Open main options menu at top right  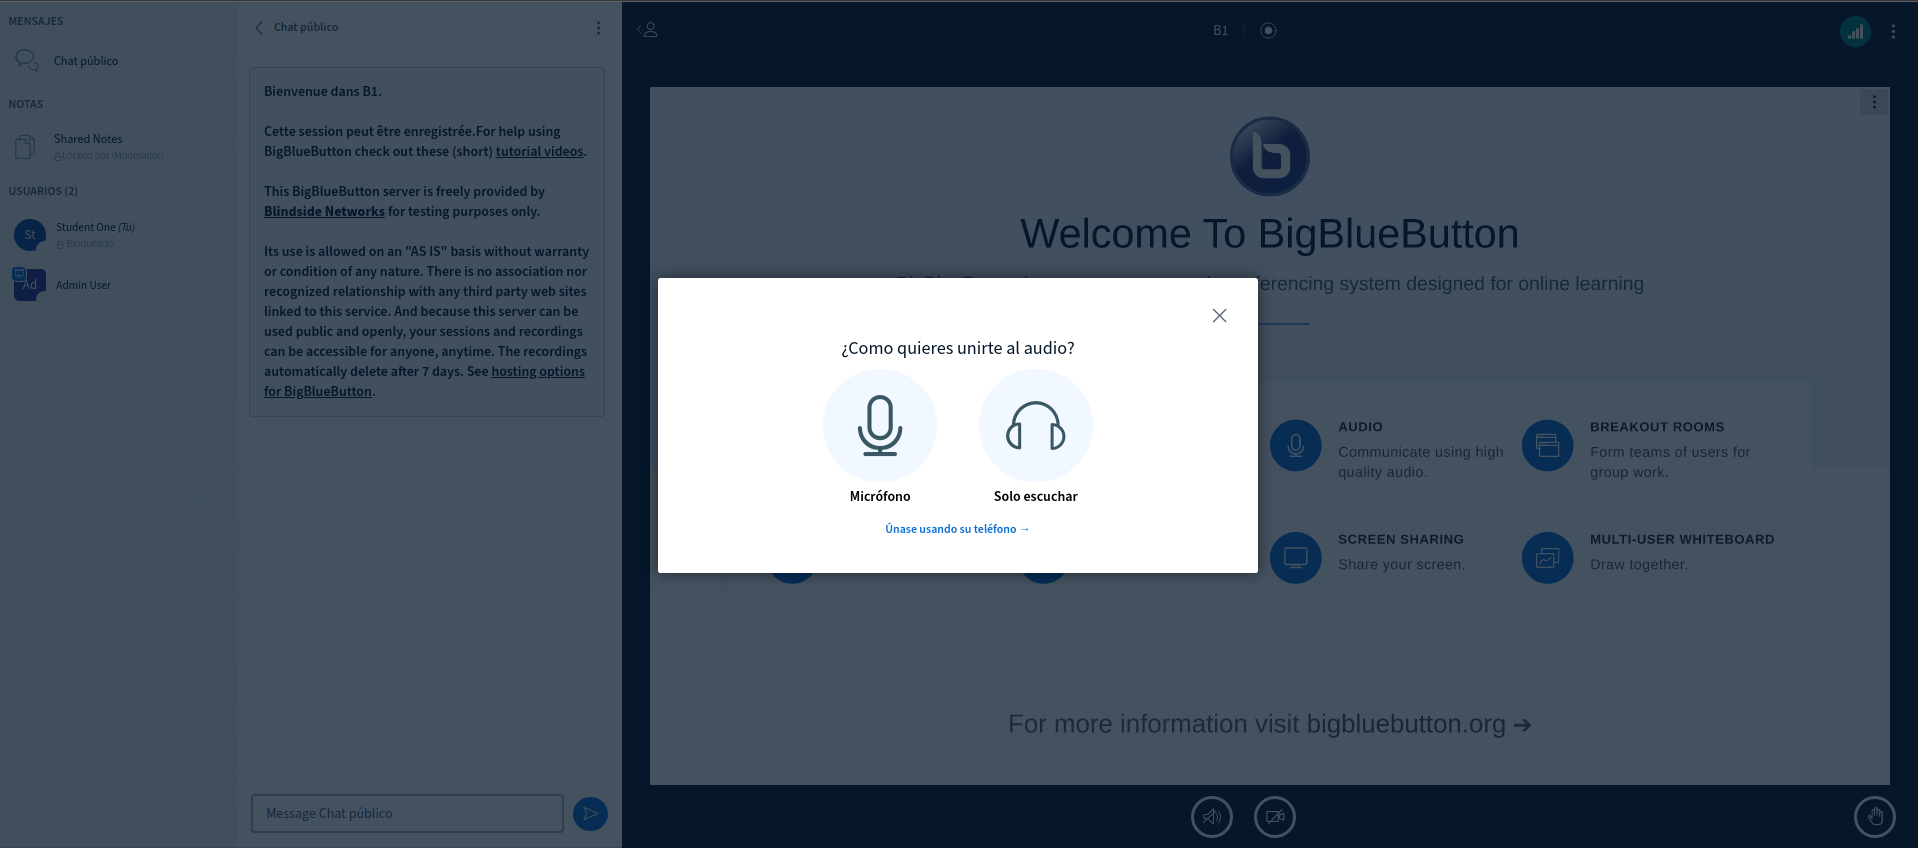point(1893,31)
